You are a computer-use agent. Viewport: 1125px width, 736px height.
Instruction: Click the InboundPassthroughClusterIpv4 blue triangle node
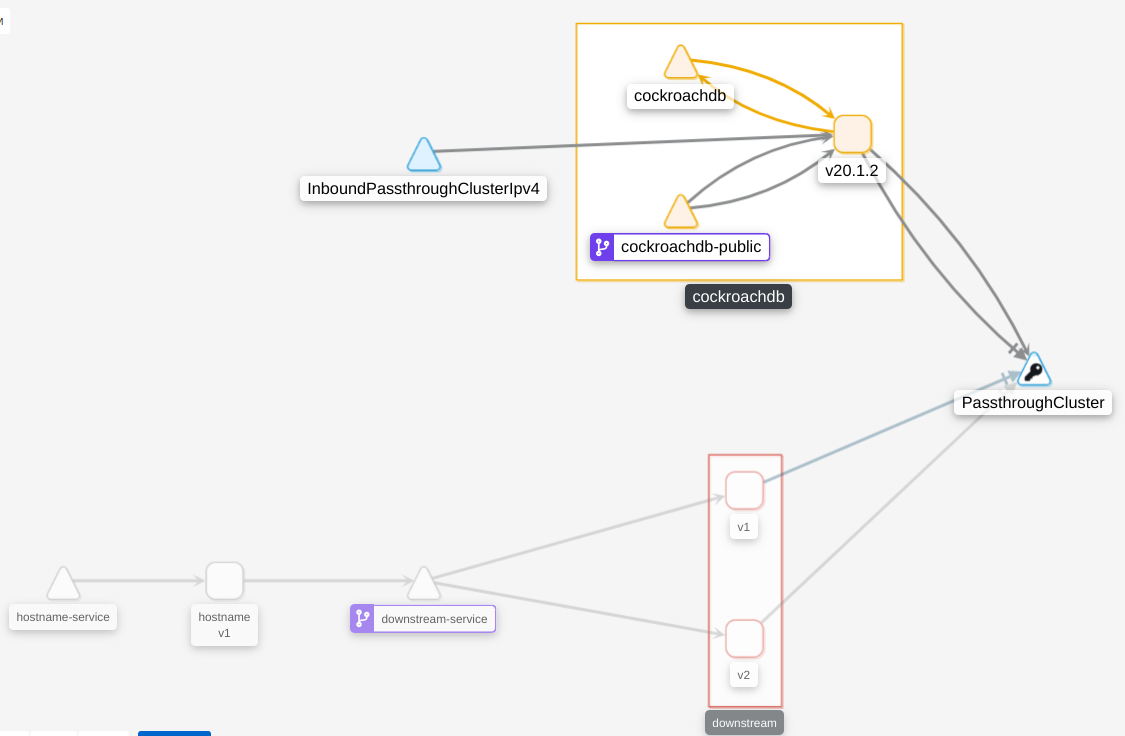pos(423,155)
